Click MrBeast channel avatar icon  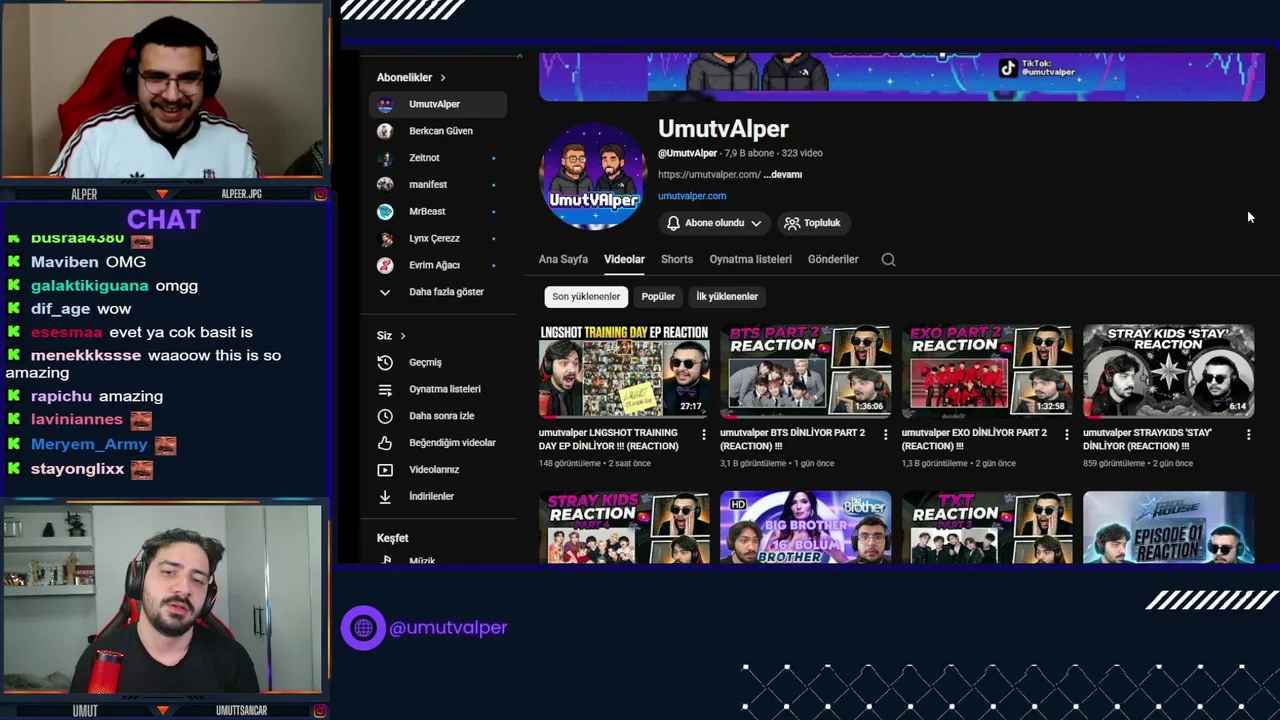coord(385,212)
